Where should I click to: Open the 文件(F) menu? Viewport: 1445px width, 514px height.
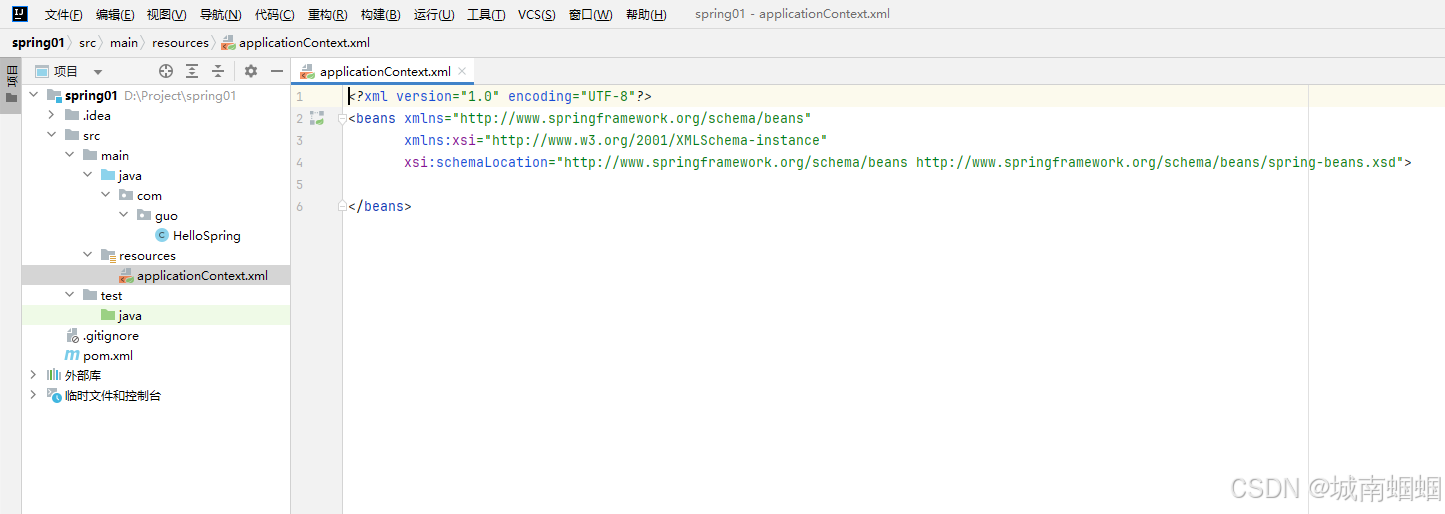point(63,15)
